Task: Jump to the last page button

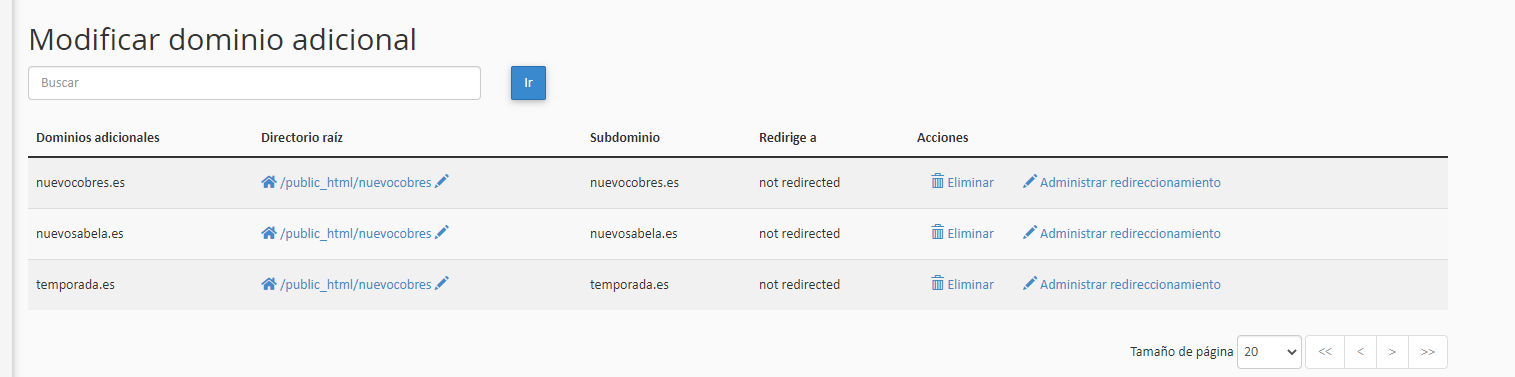Action: pos(1428,352)
